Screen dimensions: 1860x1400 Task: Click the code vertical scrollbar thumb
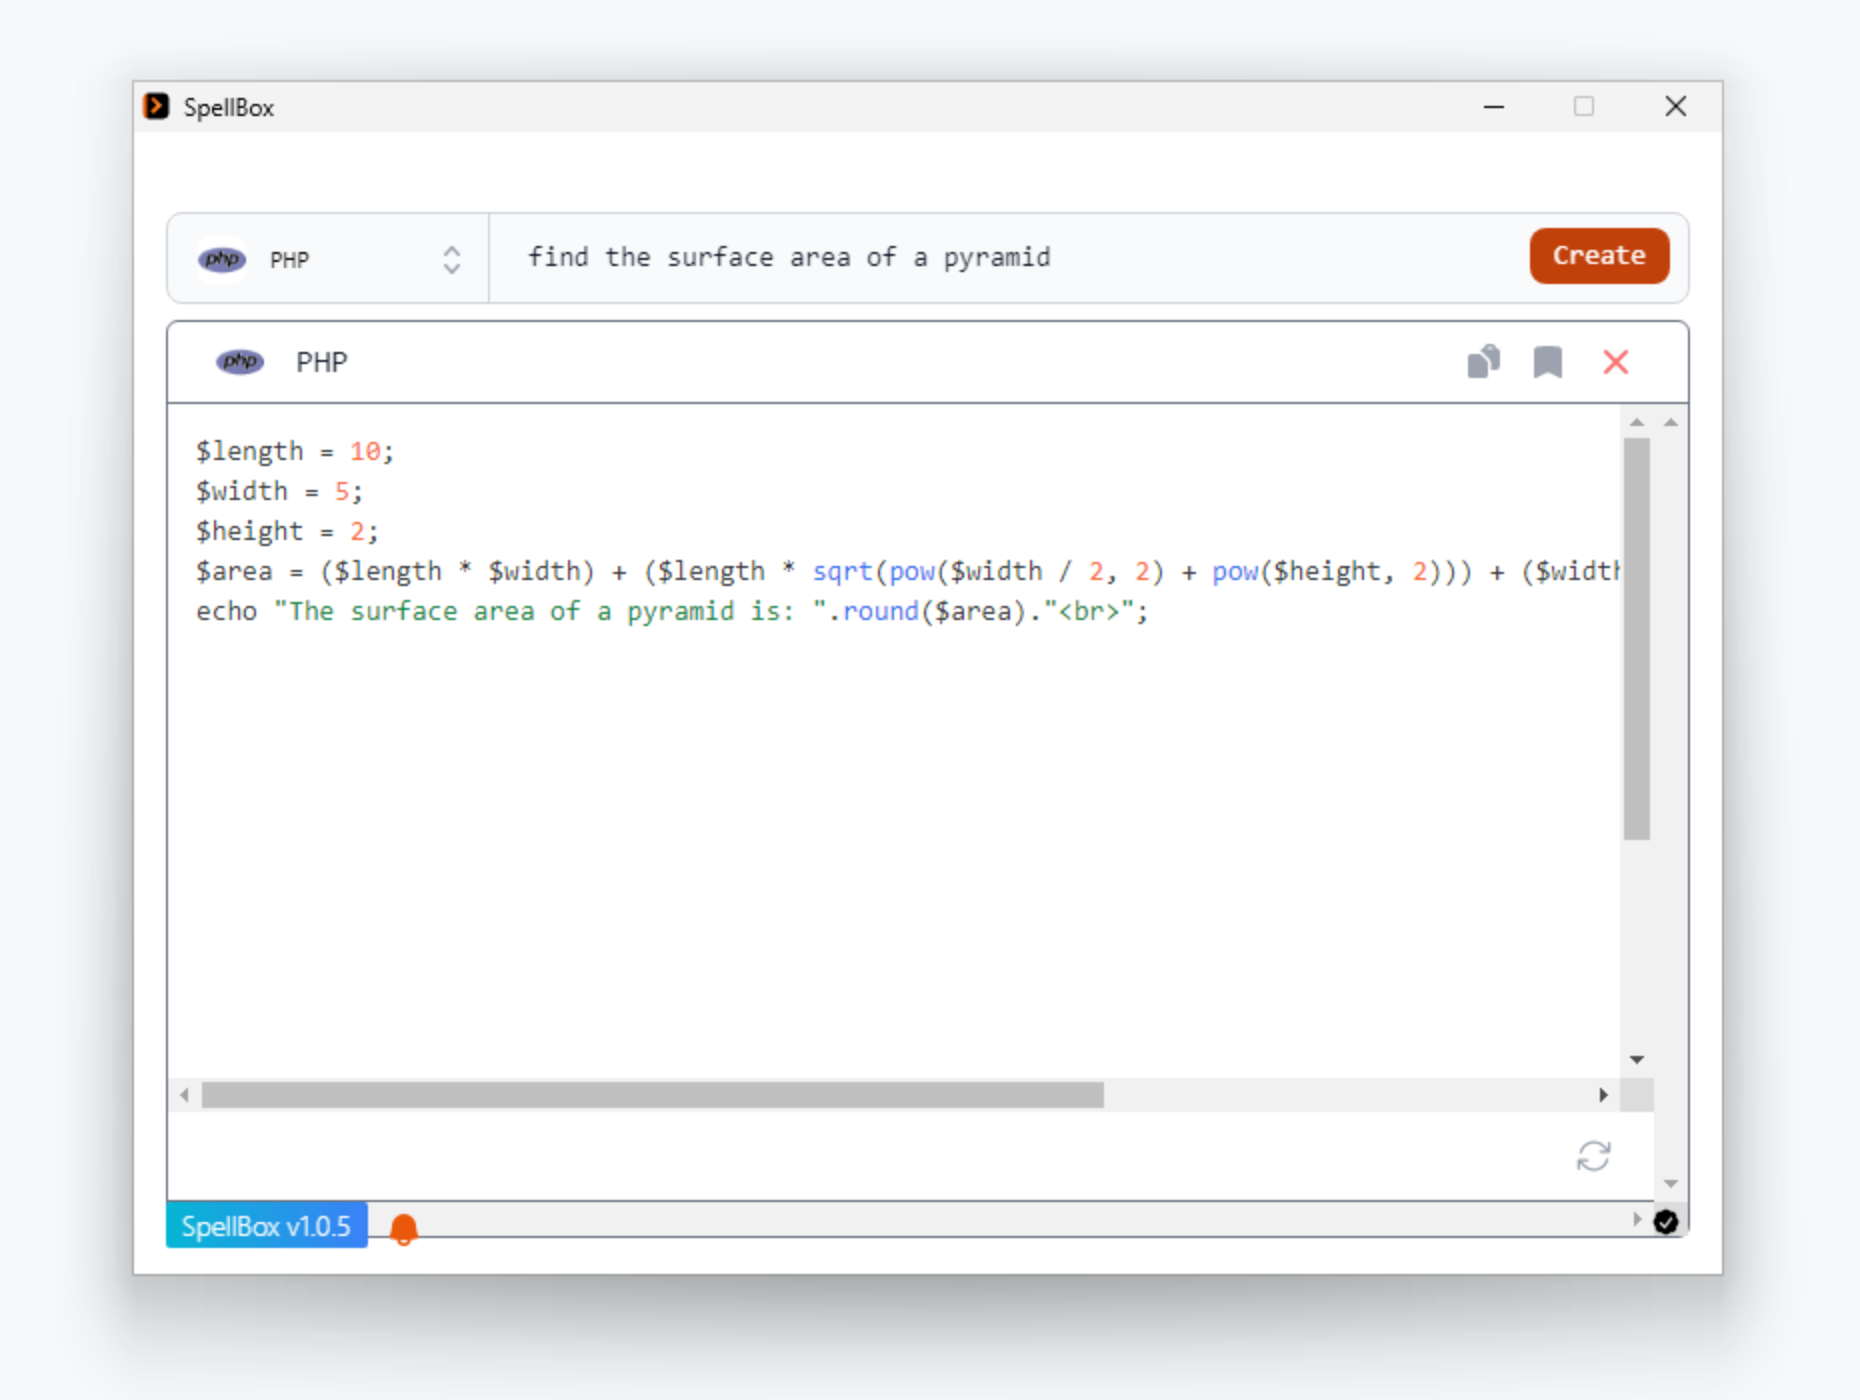coord(1637,638)
